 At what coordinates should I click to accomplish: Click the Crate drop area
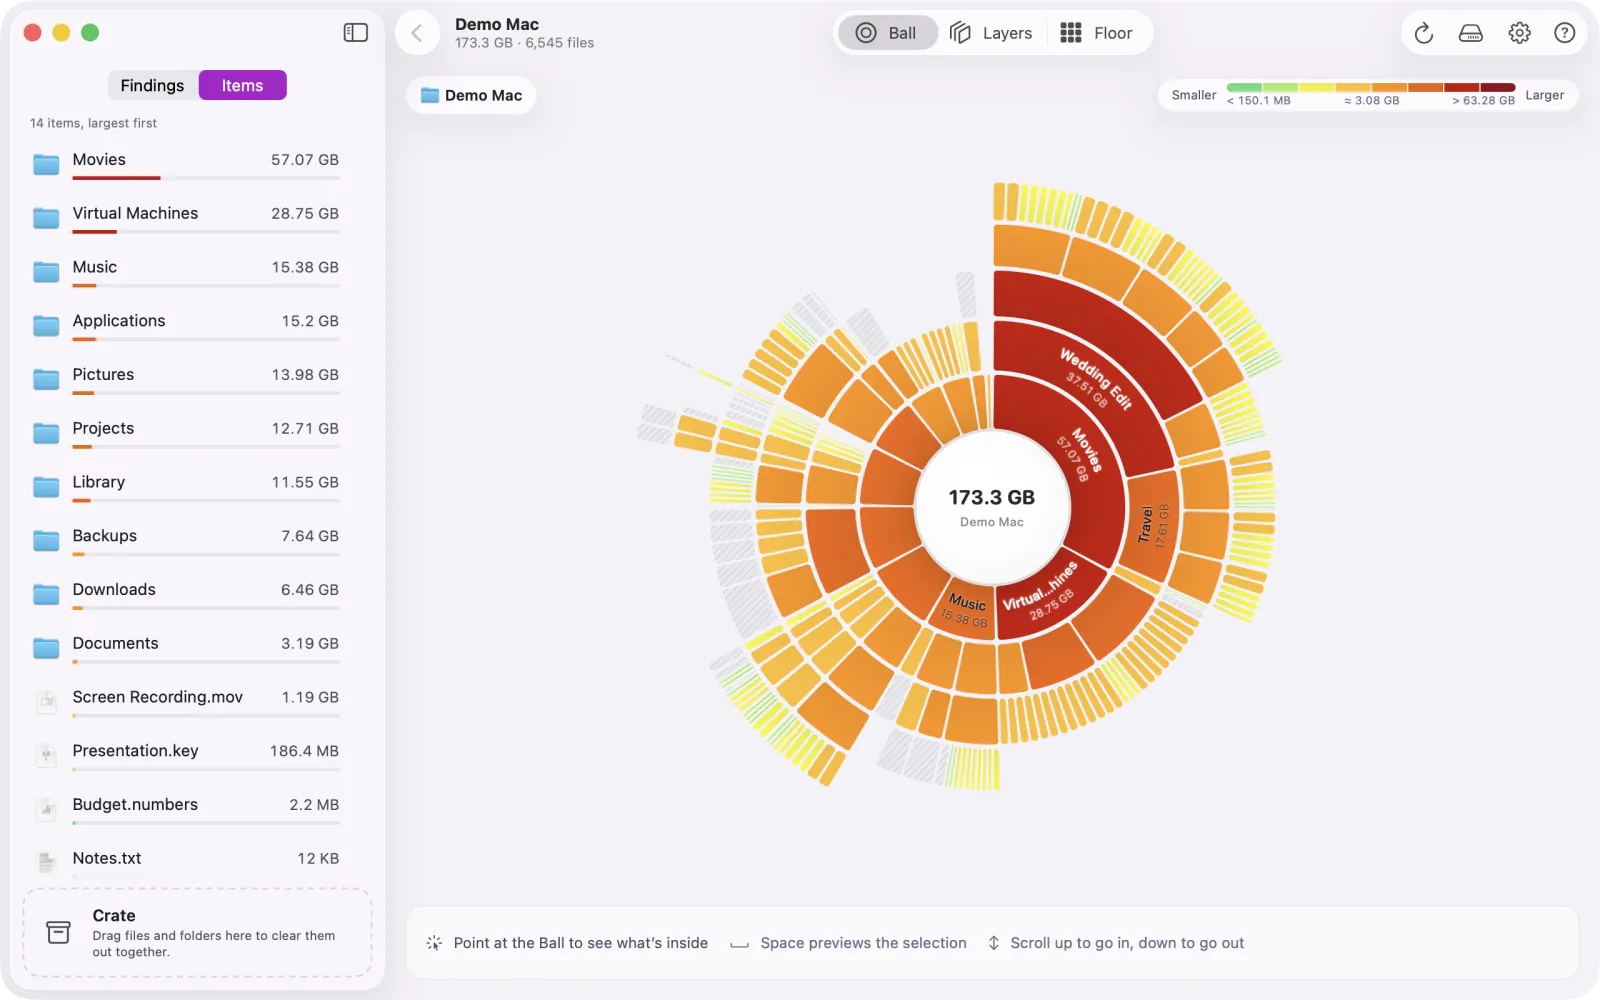click(x=198, y=933)
